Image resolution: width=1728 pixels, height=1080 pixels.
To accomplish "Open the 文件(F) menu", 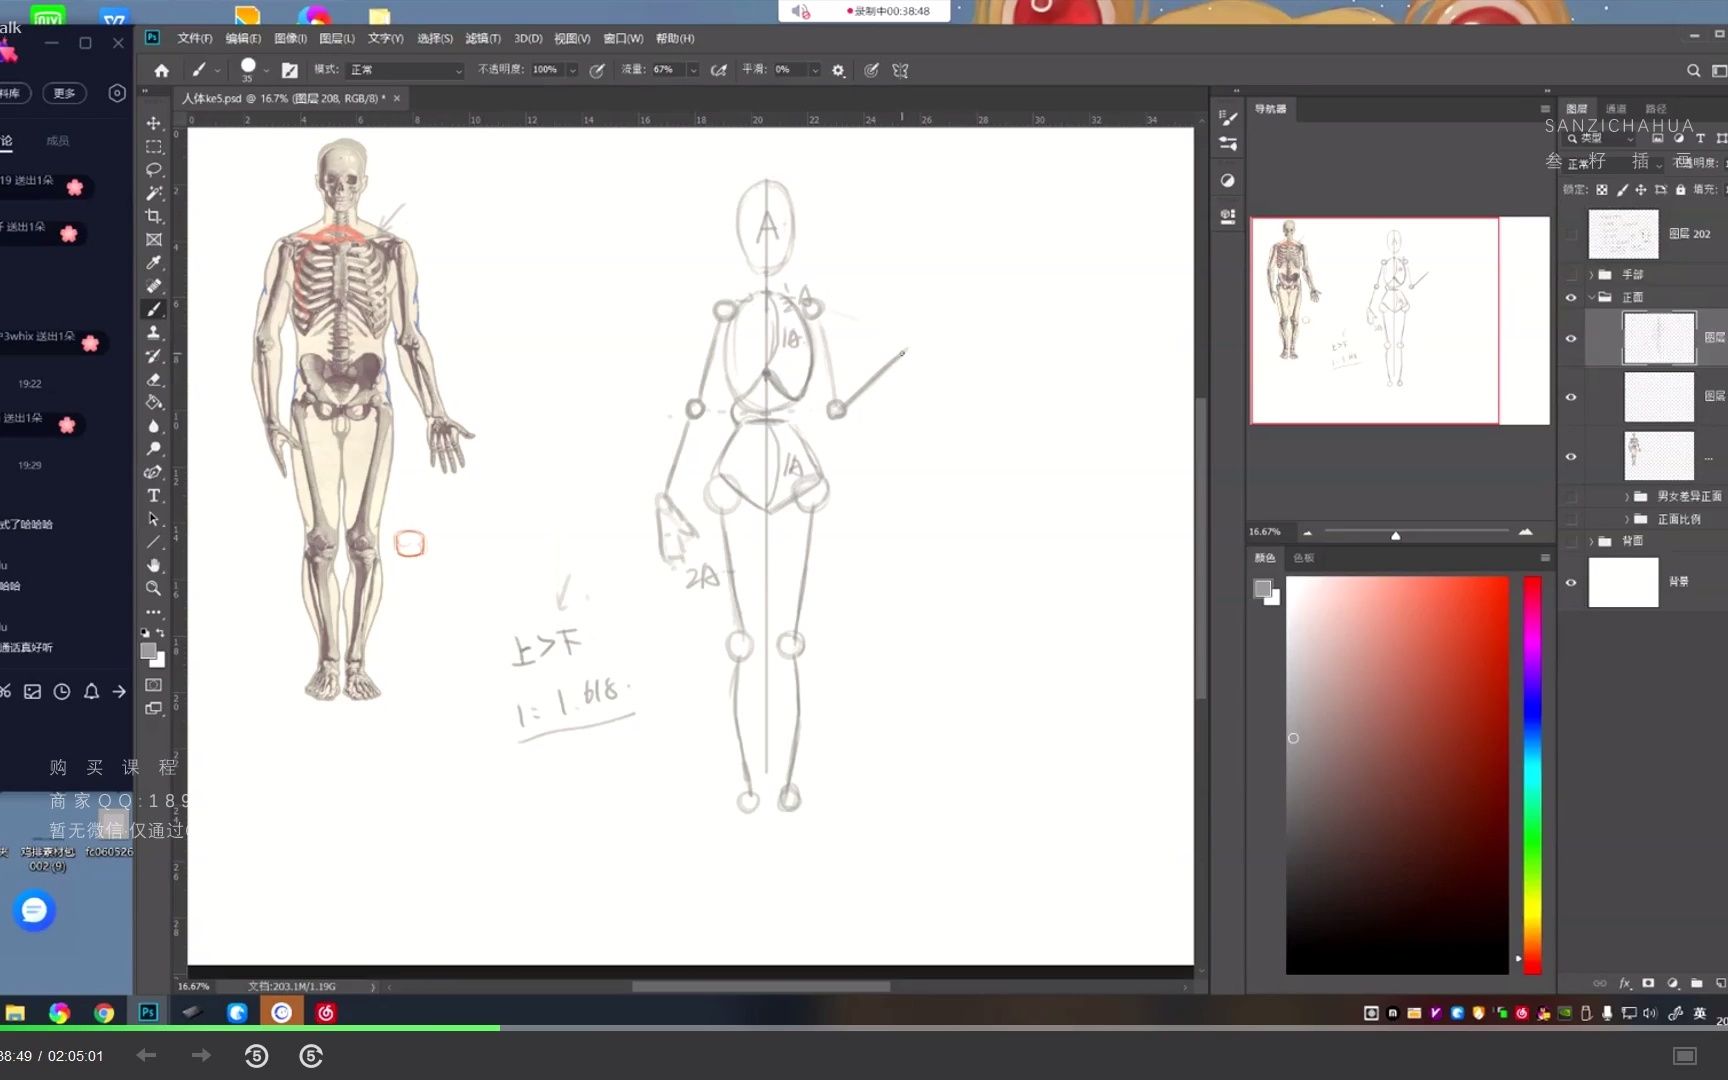I will pyautogui.click(x=195, y=38).
